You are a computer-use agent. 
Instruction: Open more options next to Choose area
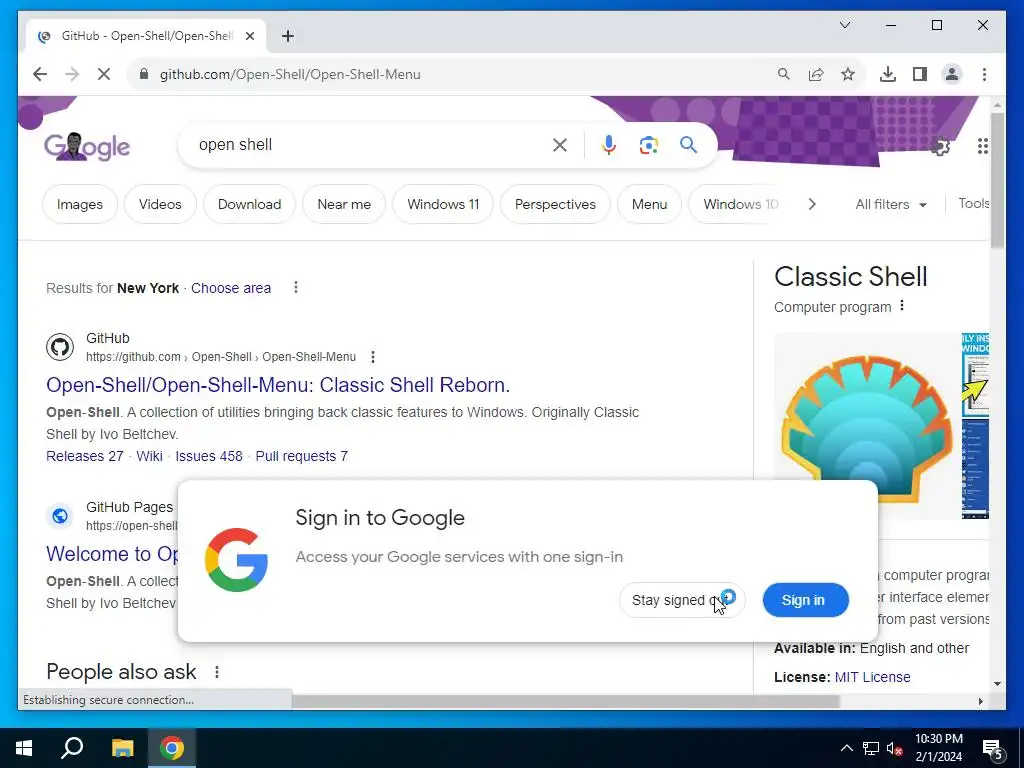pyautogui.click(x=296, y=287)
